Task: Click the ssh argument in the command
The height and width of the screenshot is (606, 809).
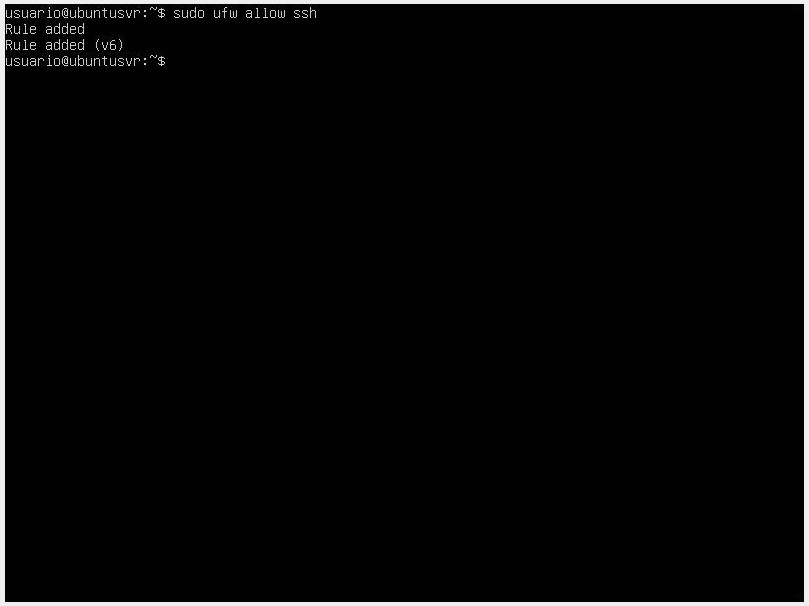Action: pos(305,13)
